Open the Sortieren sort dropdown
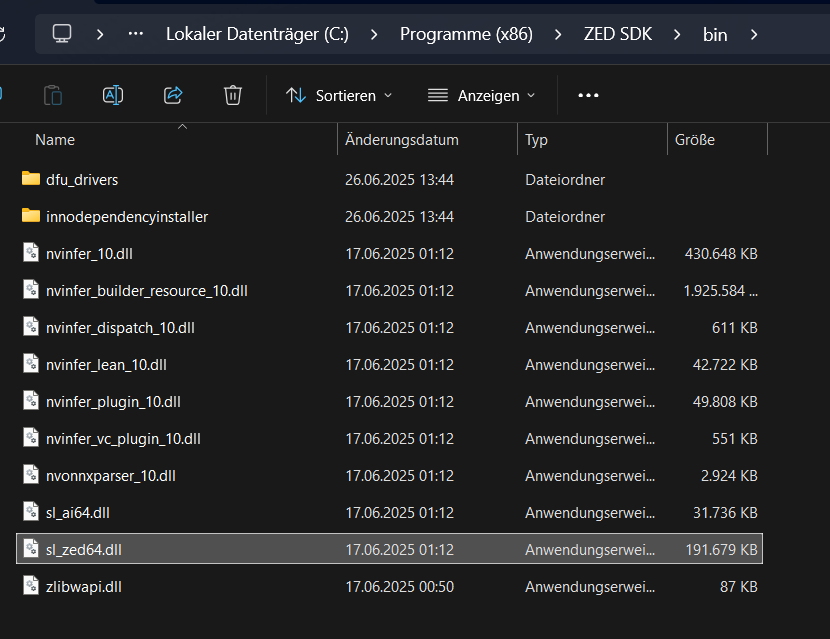Image resolution: width=830 pixels, height=639 pixels. tap(339, 96)
